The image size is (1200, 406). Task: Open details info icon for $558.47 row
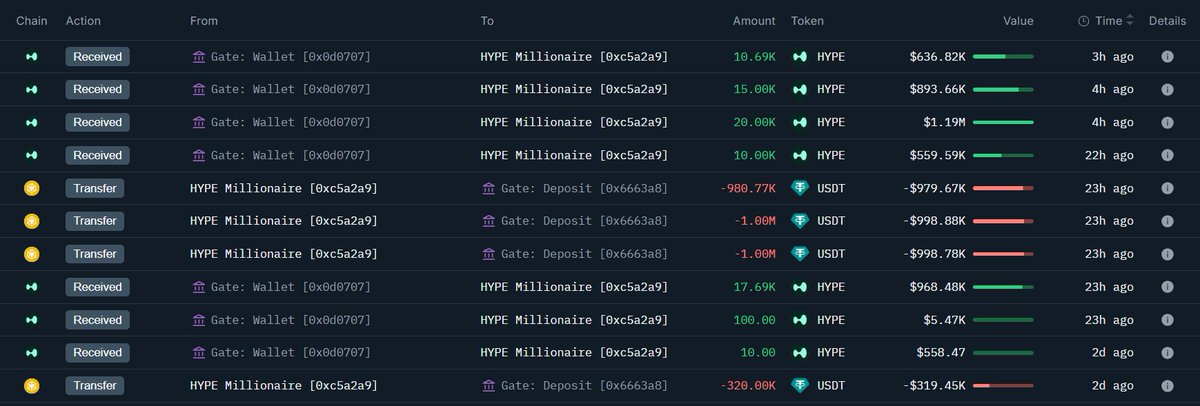[x=1167, y=353]
